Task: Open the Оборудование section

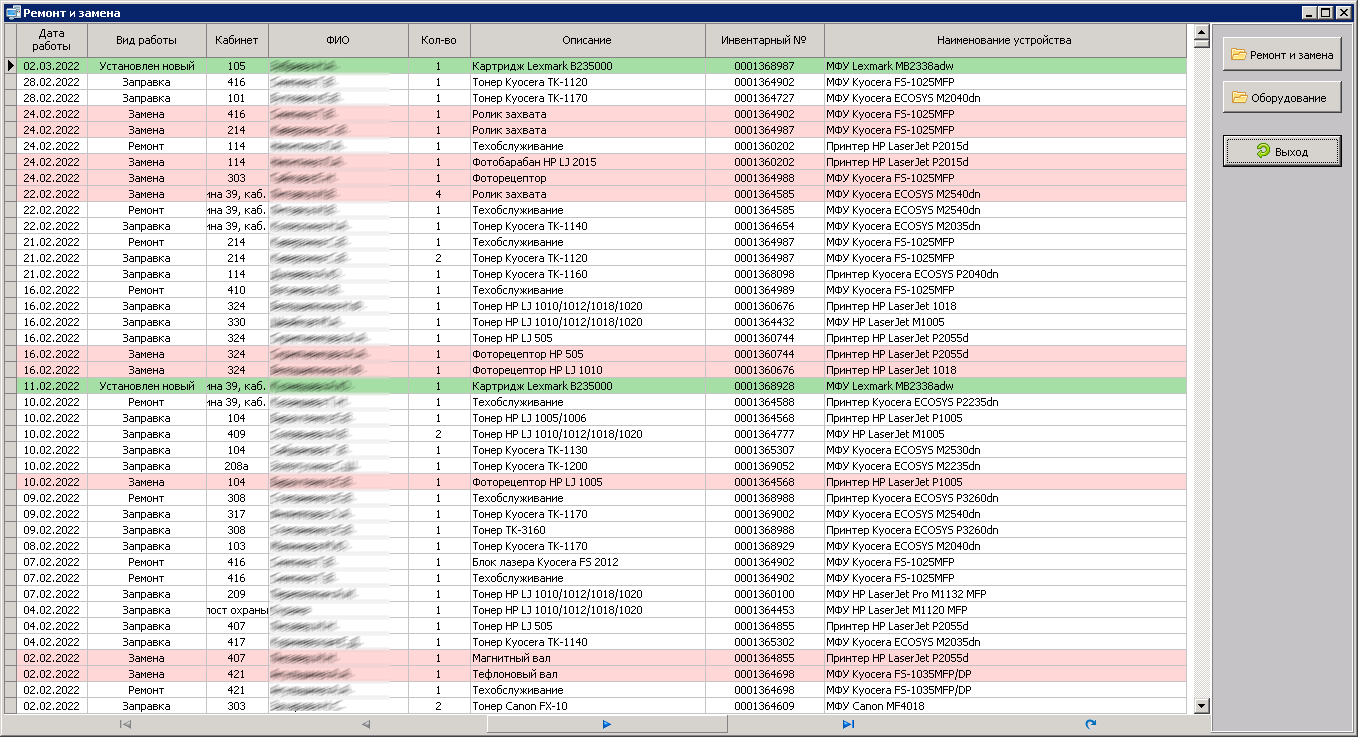Action: tap(1281, 97)
